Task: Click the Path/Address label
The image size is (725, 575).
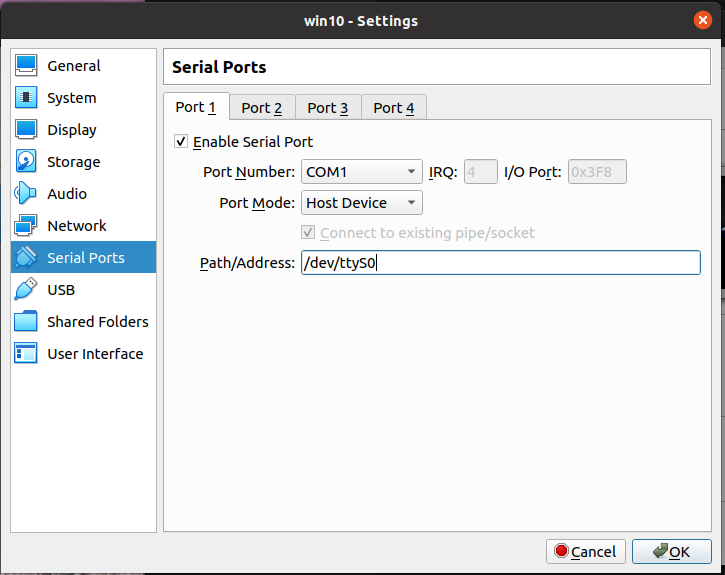Action: (x=247, y=263)
